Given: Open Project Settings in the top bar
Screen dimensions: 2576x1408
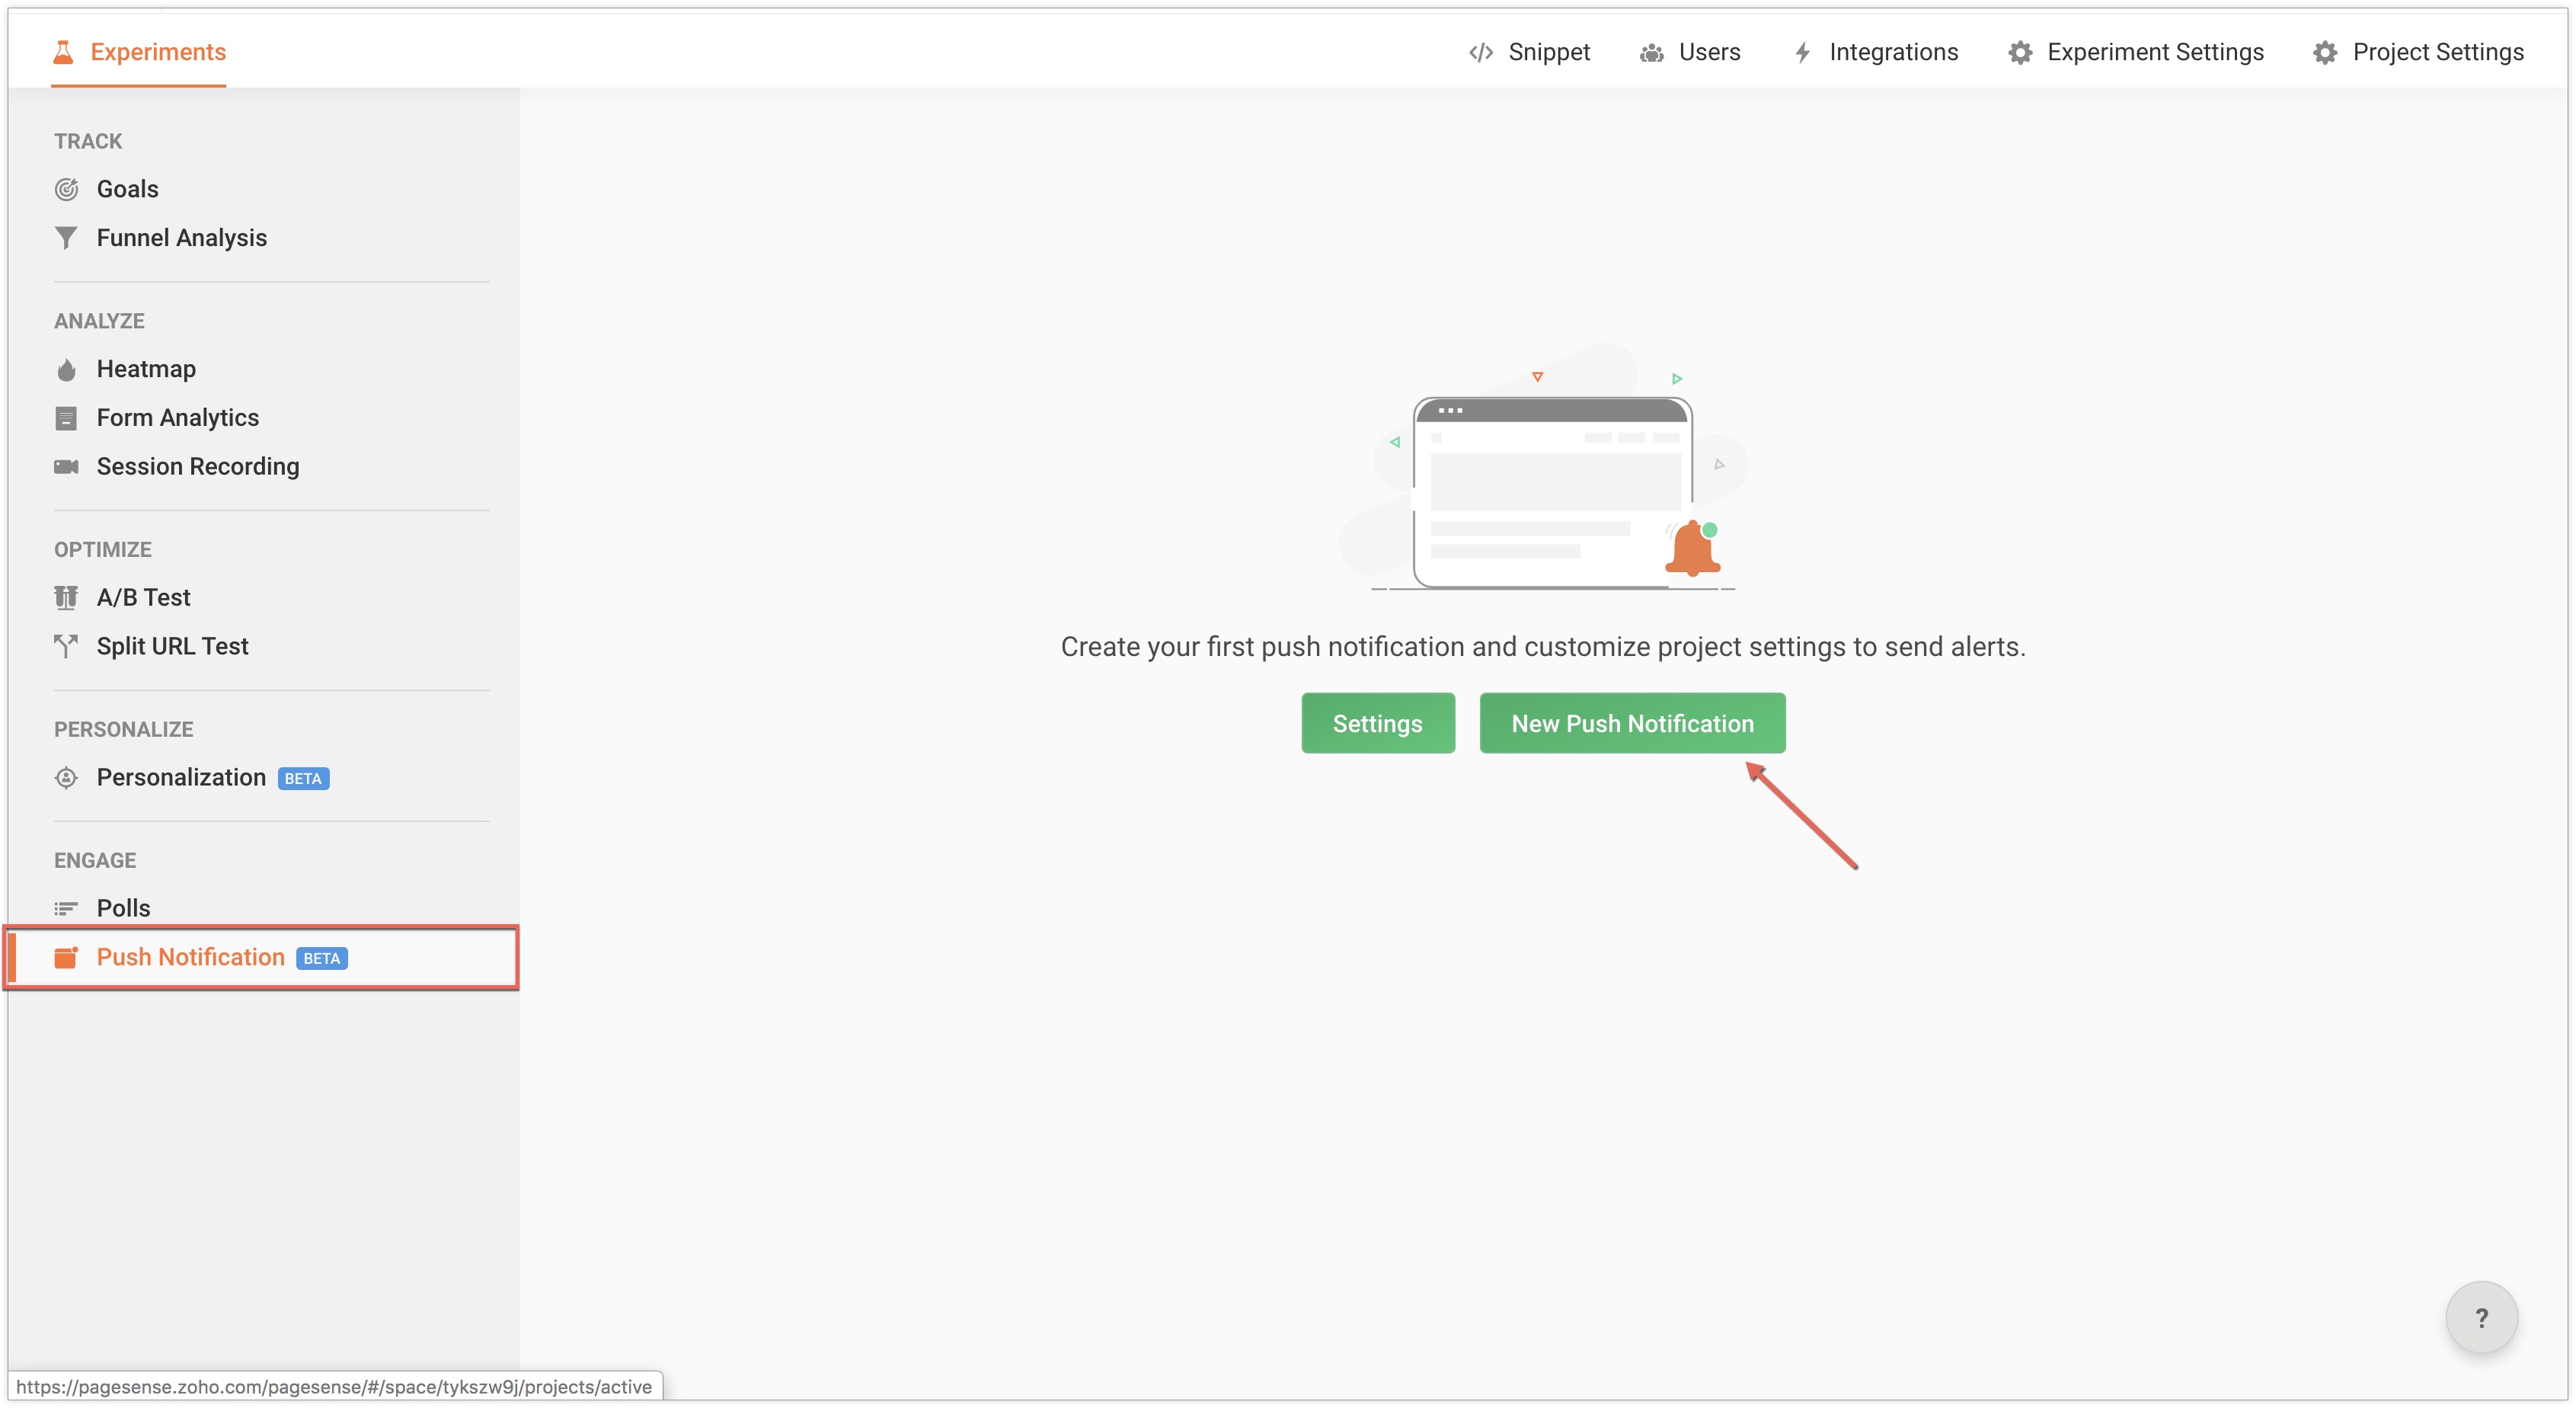Looking at the screenshot, I should (2418, 52).
